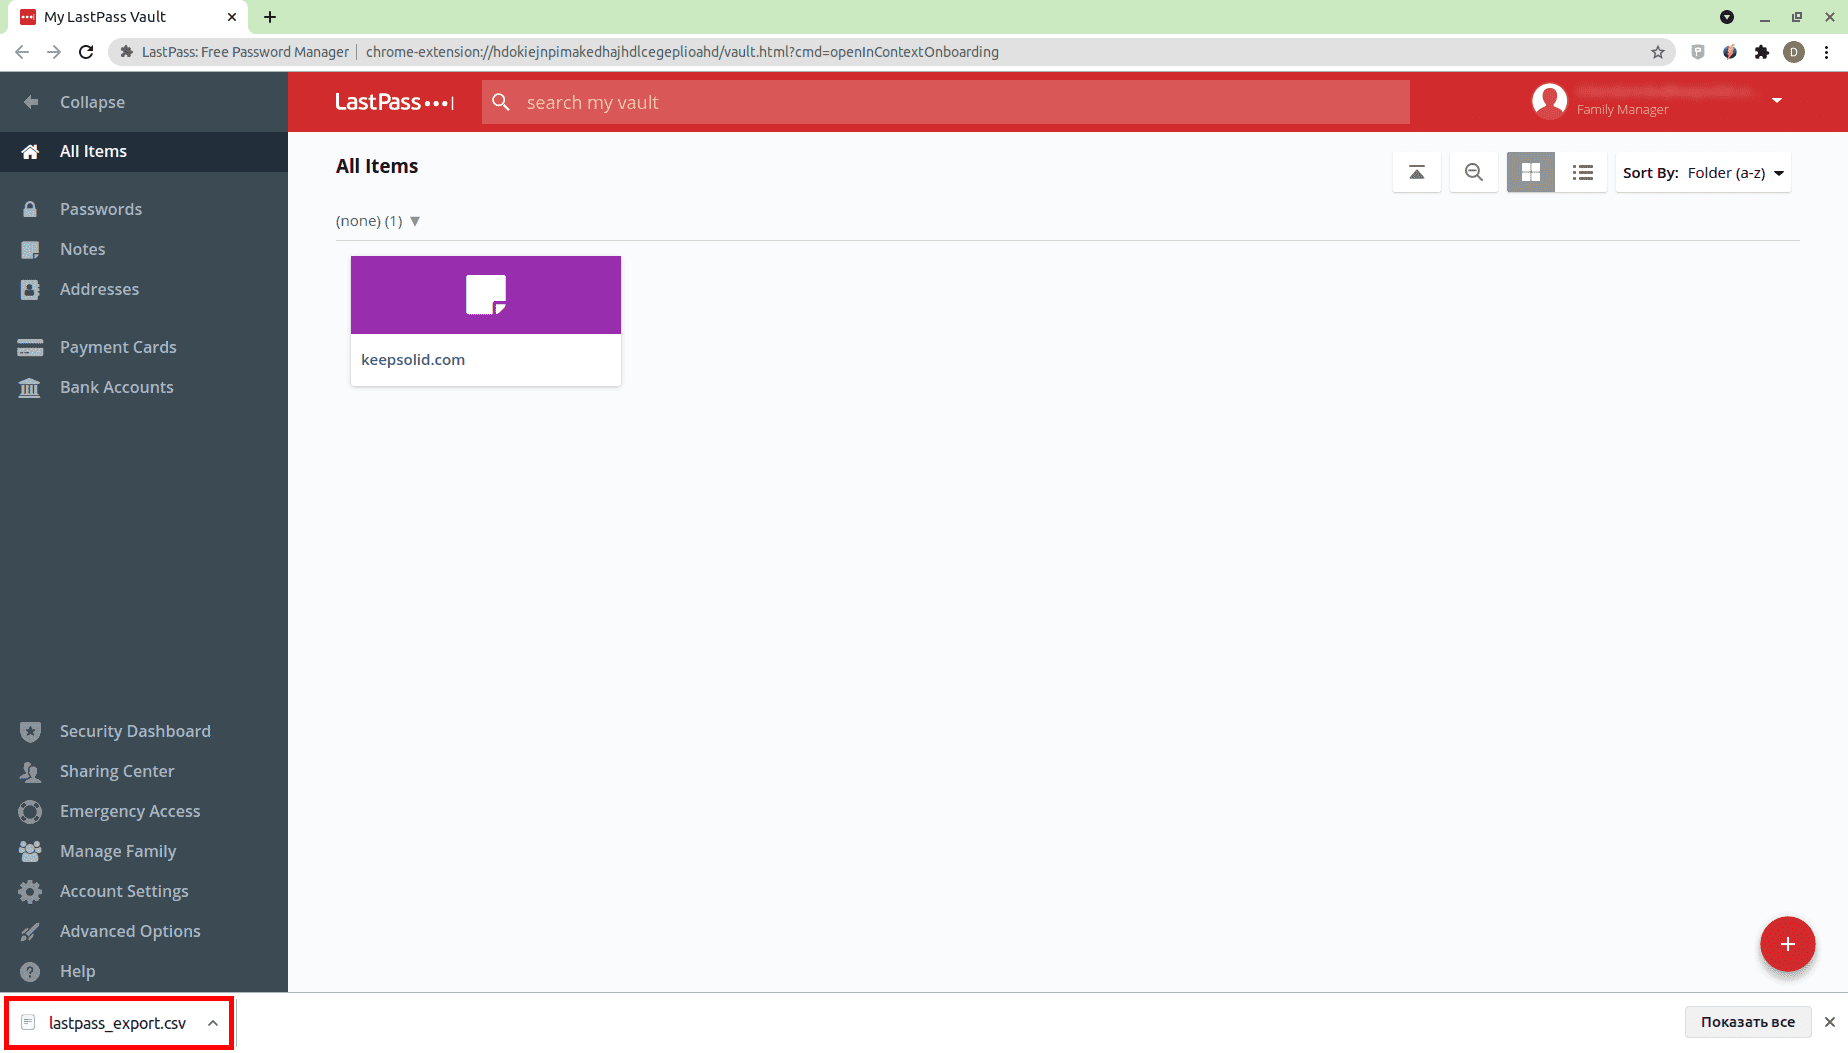The width and height of the screenshot is (1848, 1053).
Task: Open Passwords in the sidebar
Action: 100,209
